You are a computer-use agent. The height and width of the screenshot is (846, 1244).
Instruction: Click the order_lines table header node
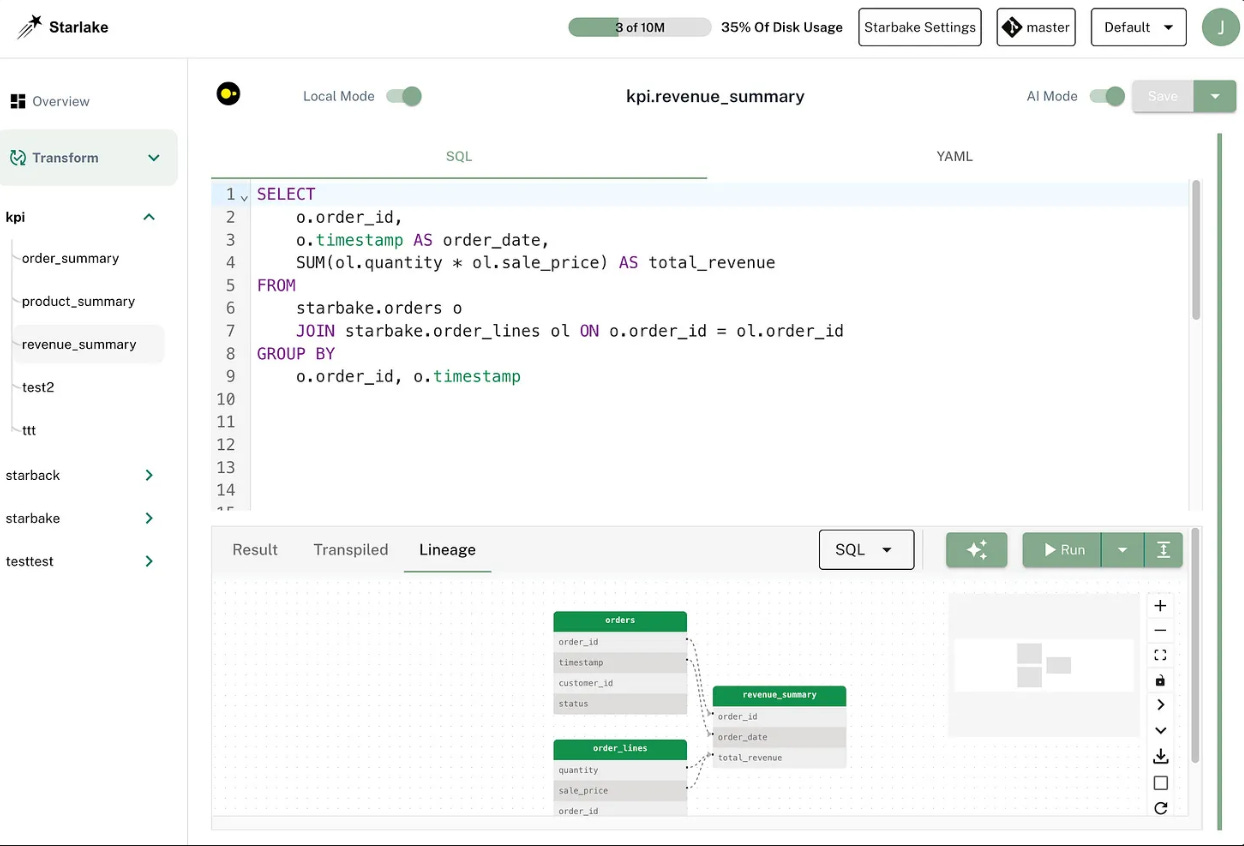[620, 749]
